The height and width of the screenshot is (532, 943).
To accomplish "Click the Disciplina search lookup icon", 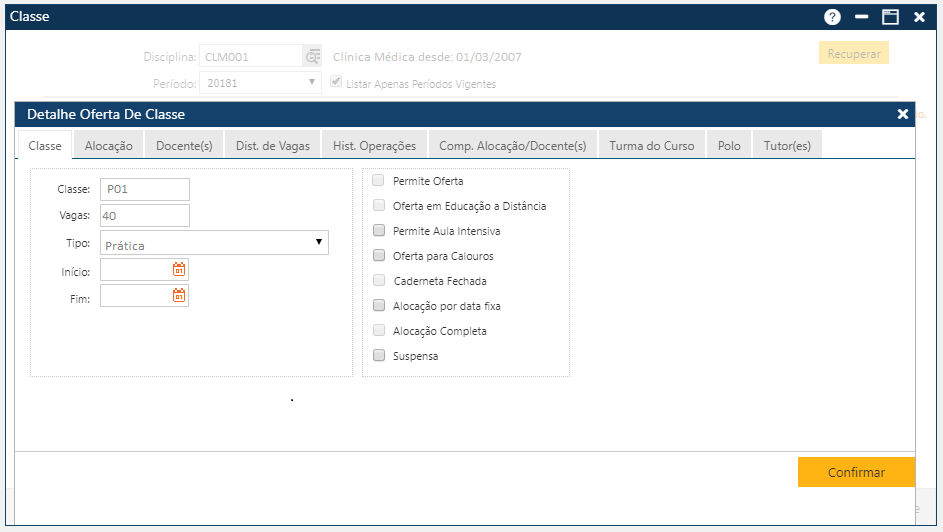I will point(313,57).
